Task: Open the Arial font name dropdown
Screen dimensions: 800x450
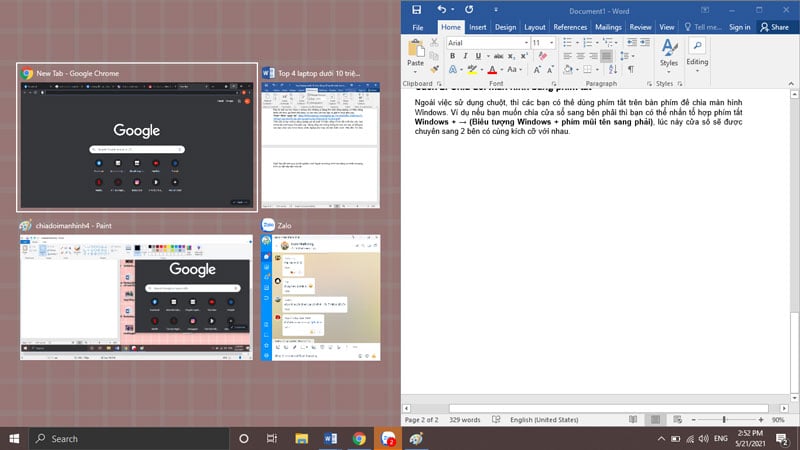Action: coord(485,43)
